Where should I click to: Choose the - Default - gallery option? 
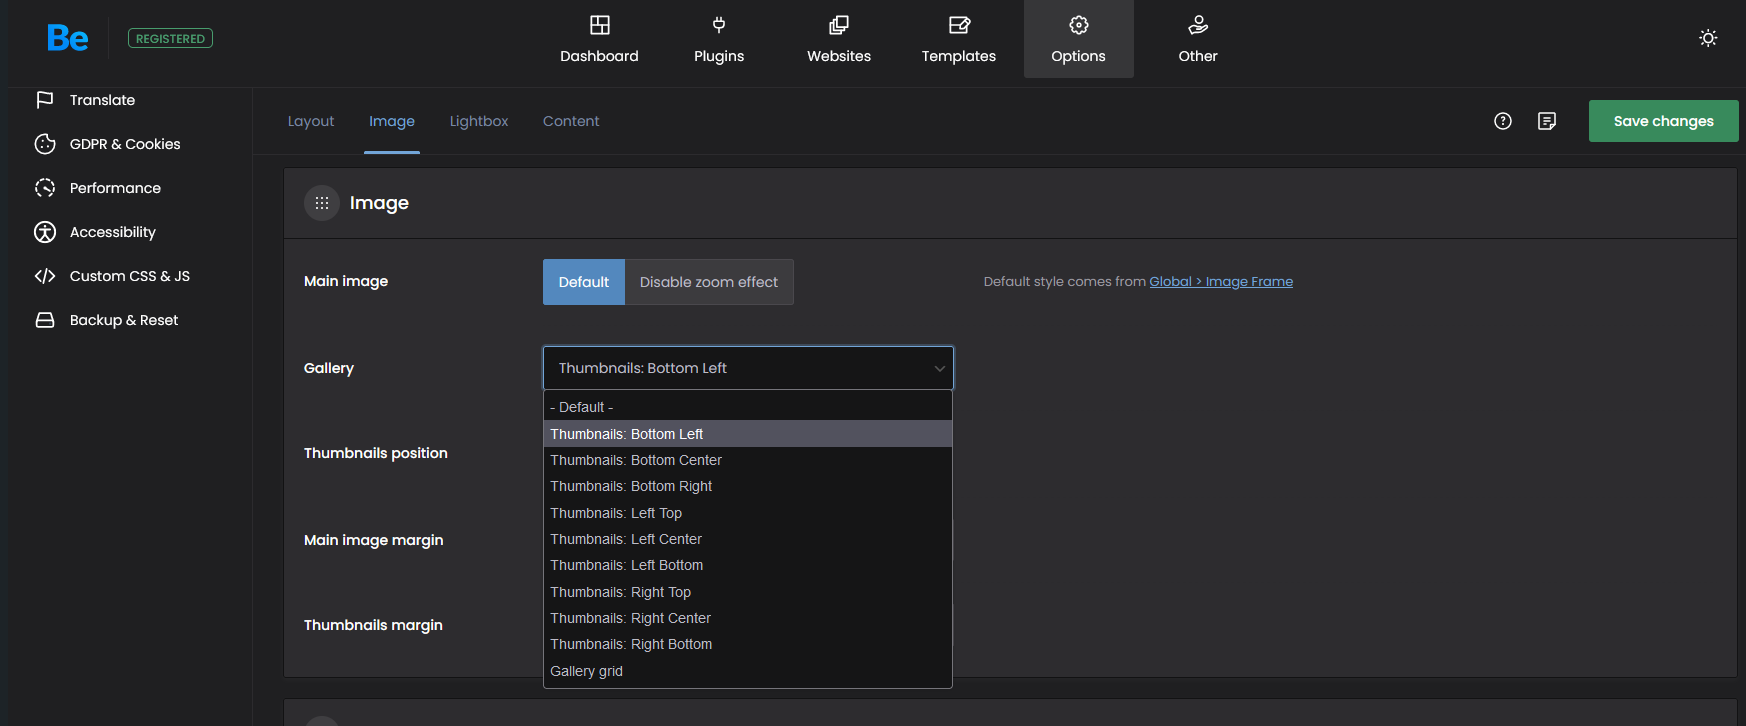[748, 407]
